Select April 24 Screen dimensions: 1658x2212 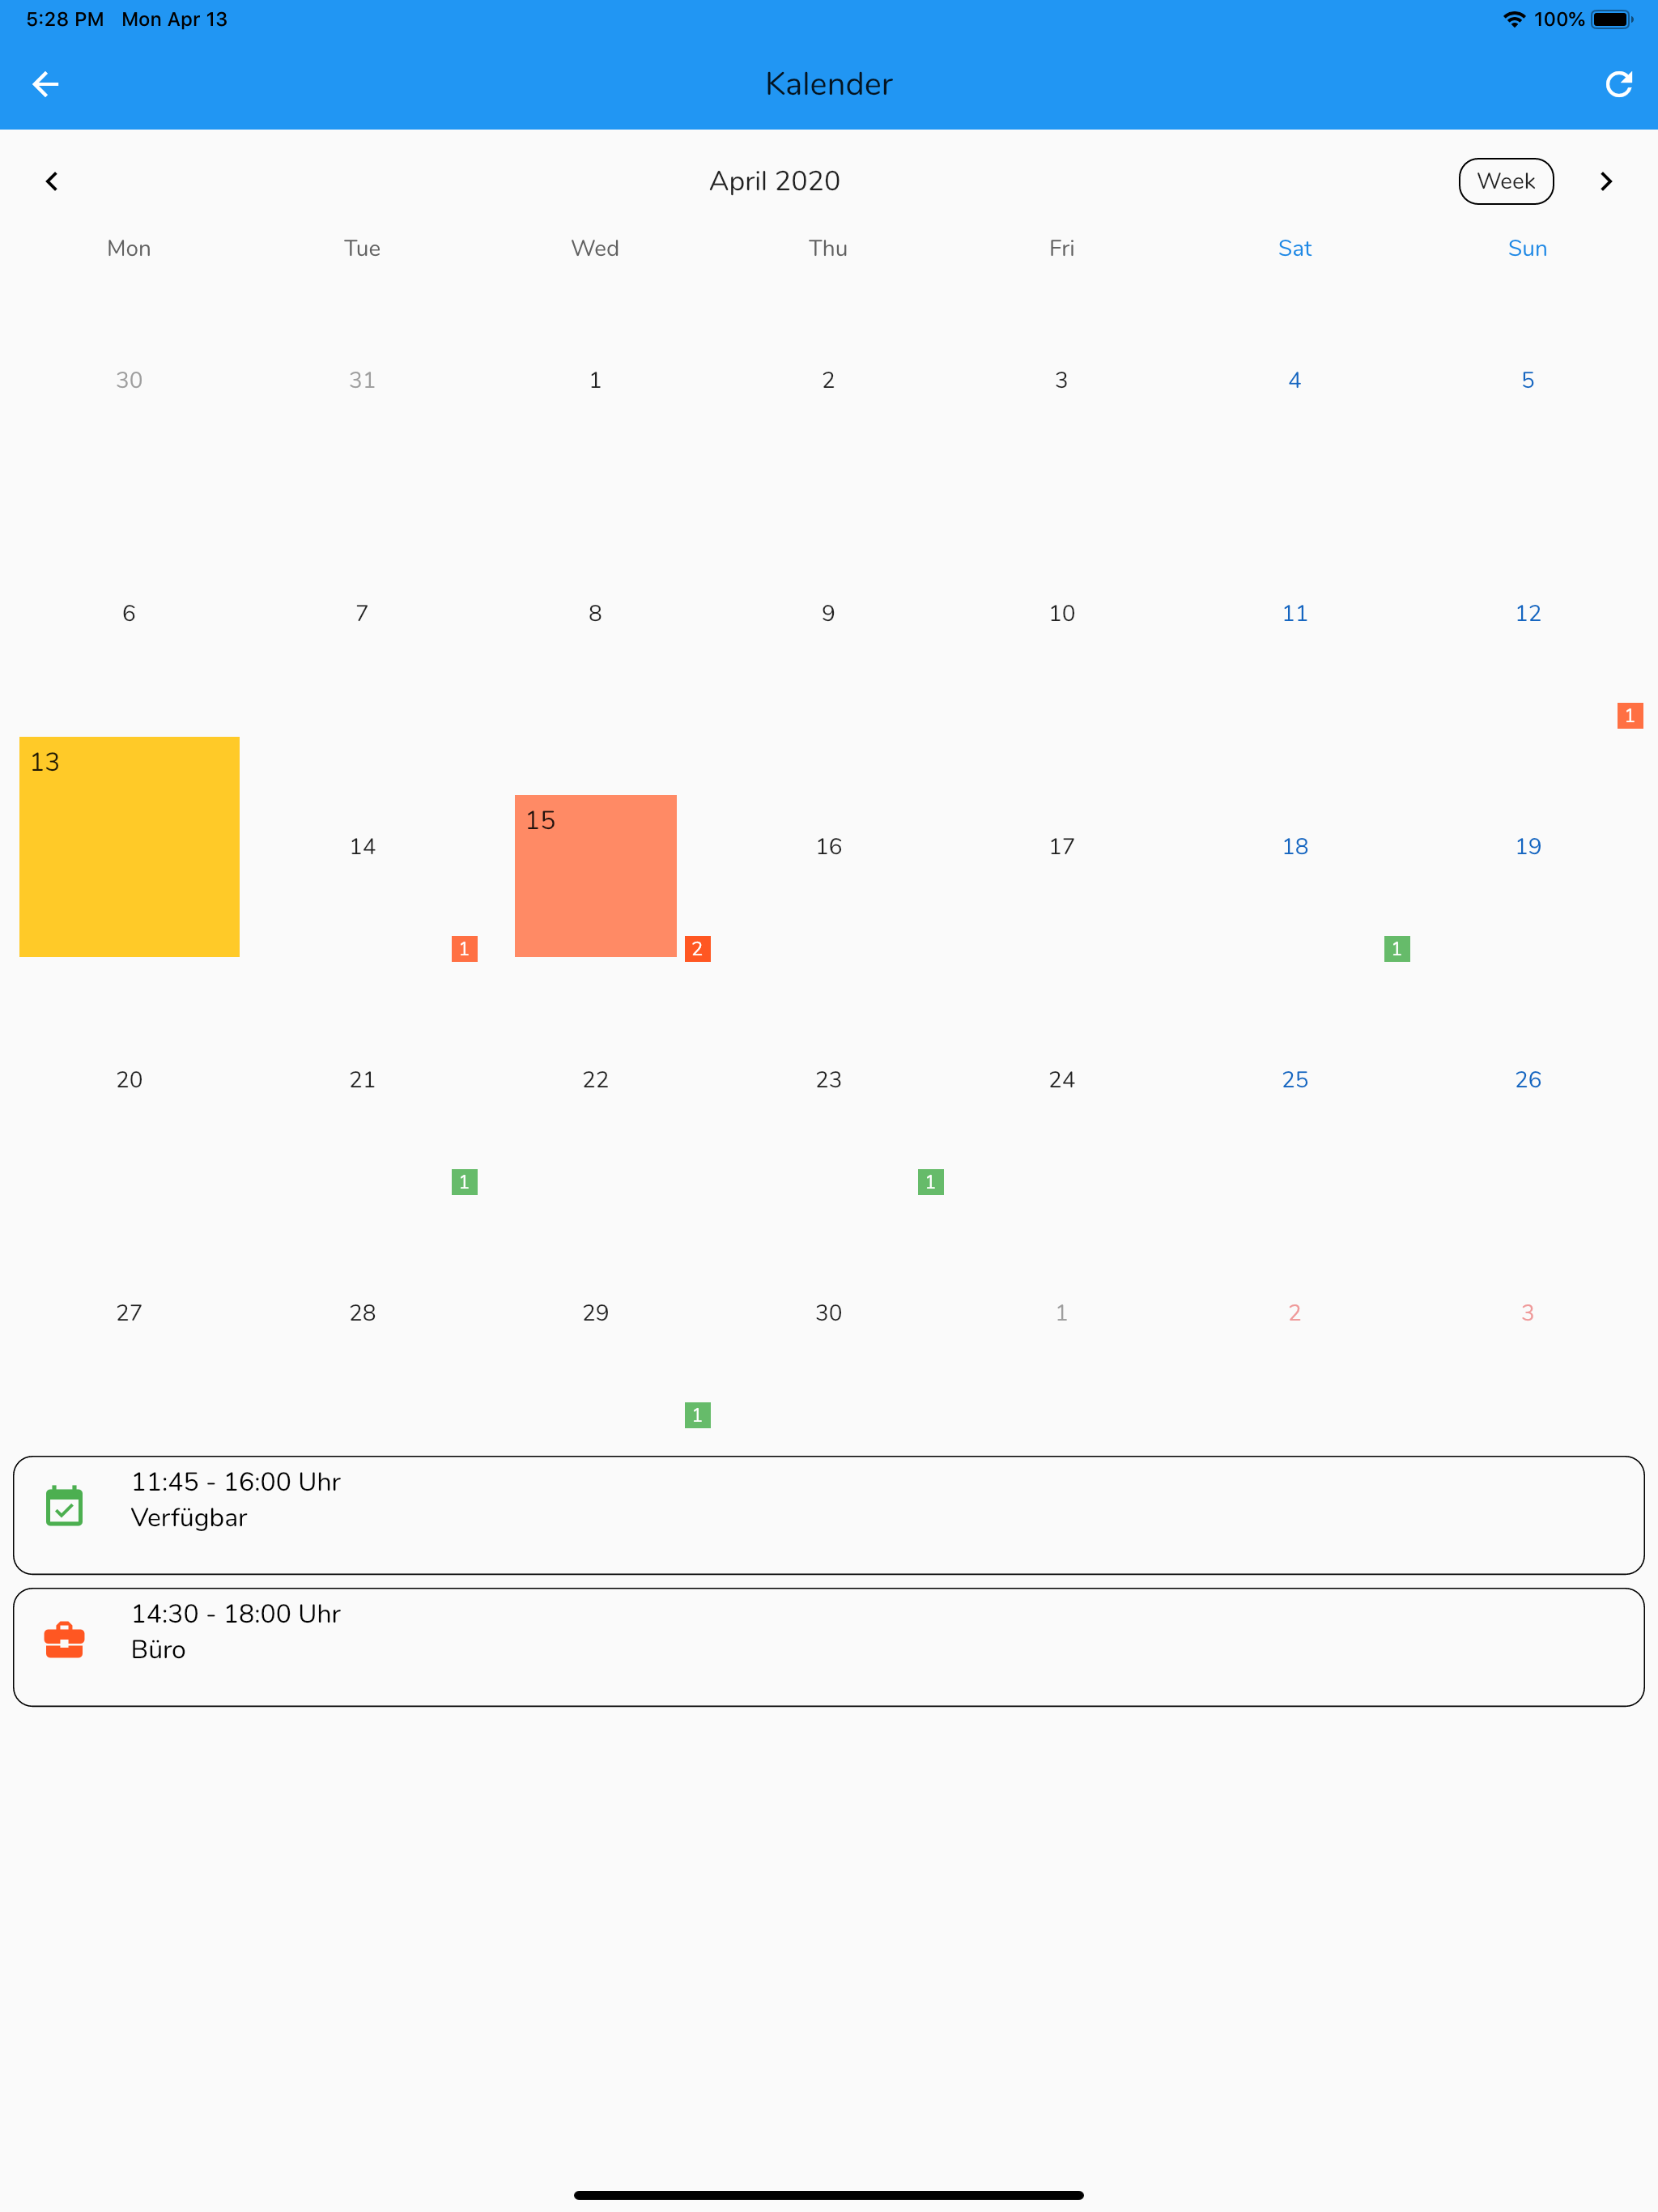pyautogui.click(x=1061, y=1080)
